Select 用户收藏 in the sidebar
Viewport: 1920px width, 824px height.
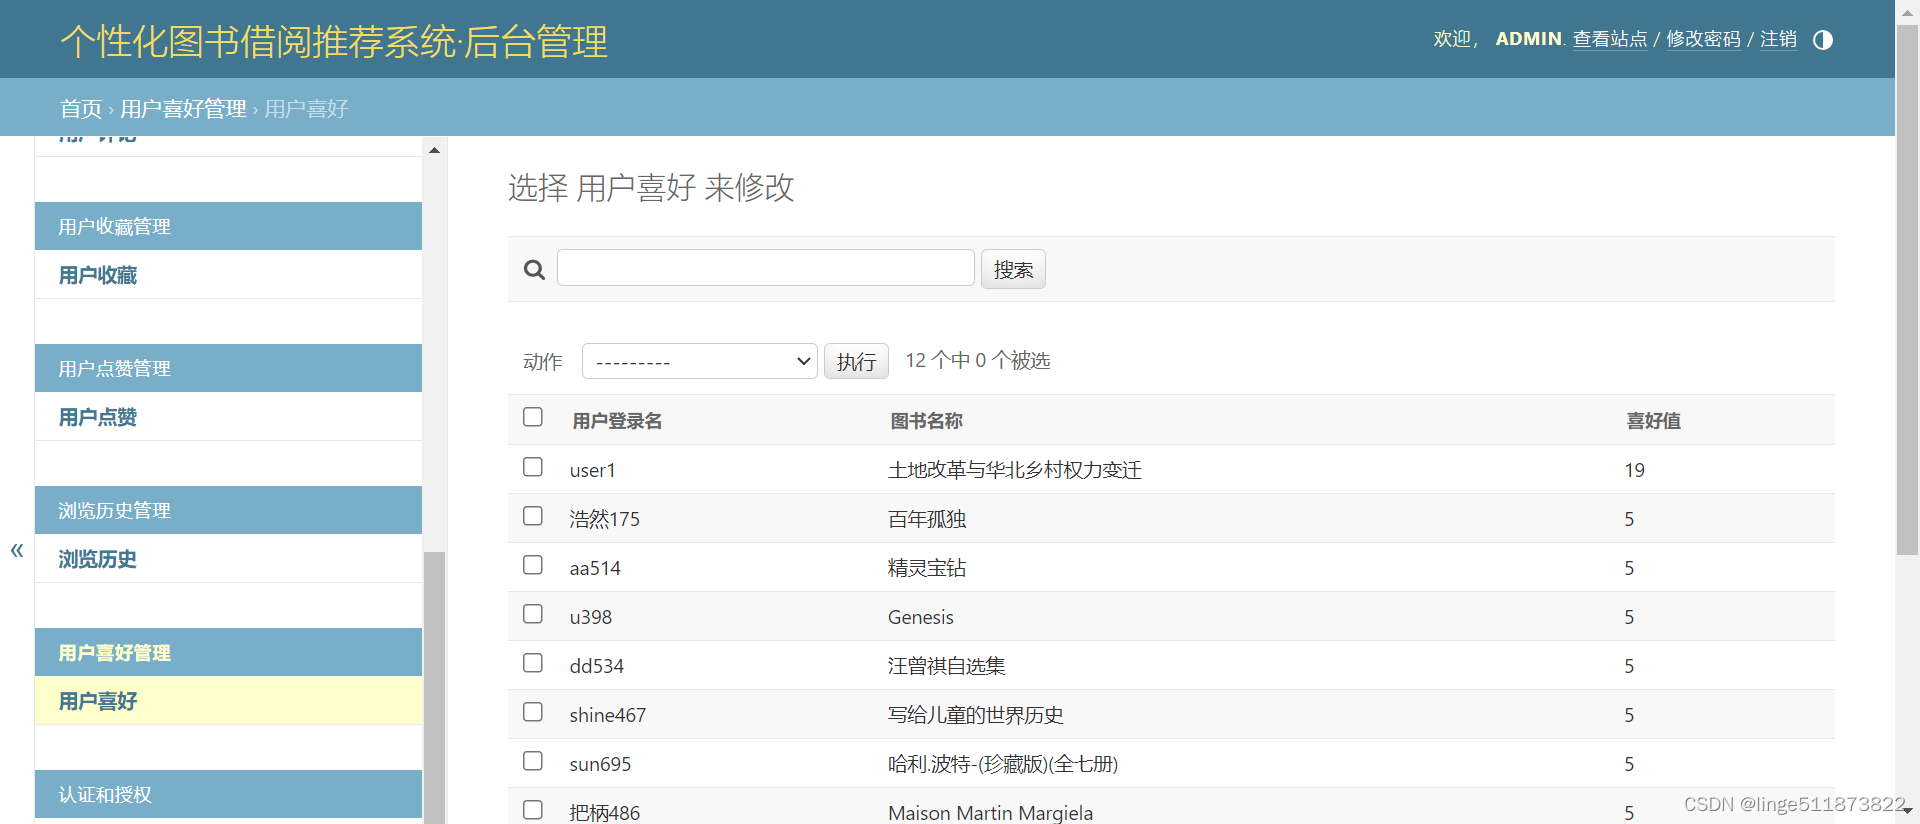[98, 275]
